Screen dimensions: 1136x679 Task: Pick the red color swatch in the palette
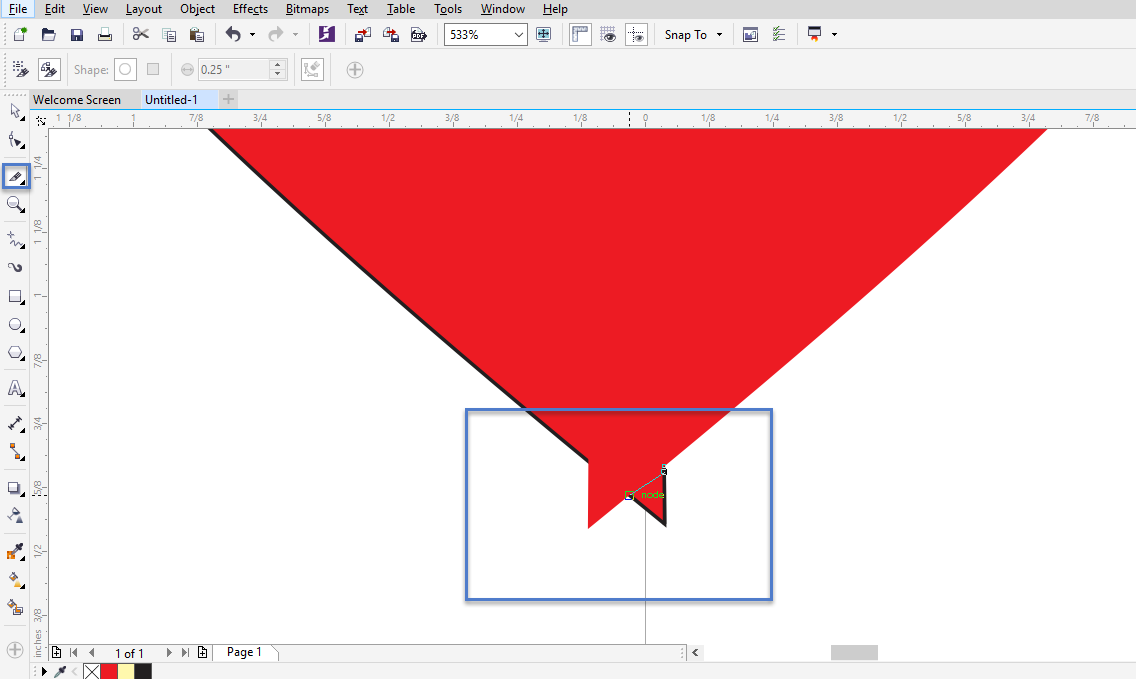click(108, 670)
